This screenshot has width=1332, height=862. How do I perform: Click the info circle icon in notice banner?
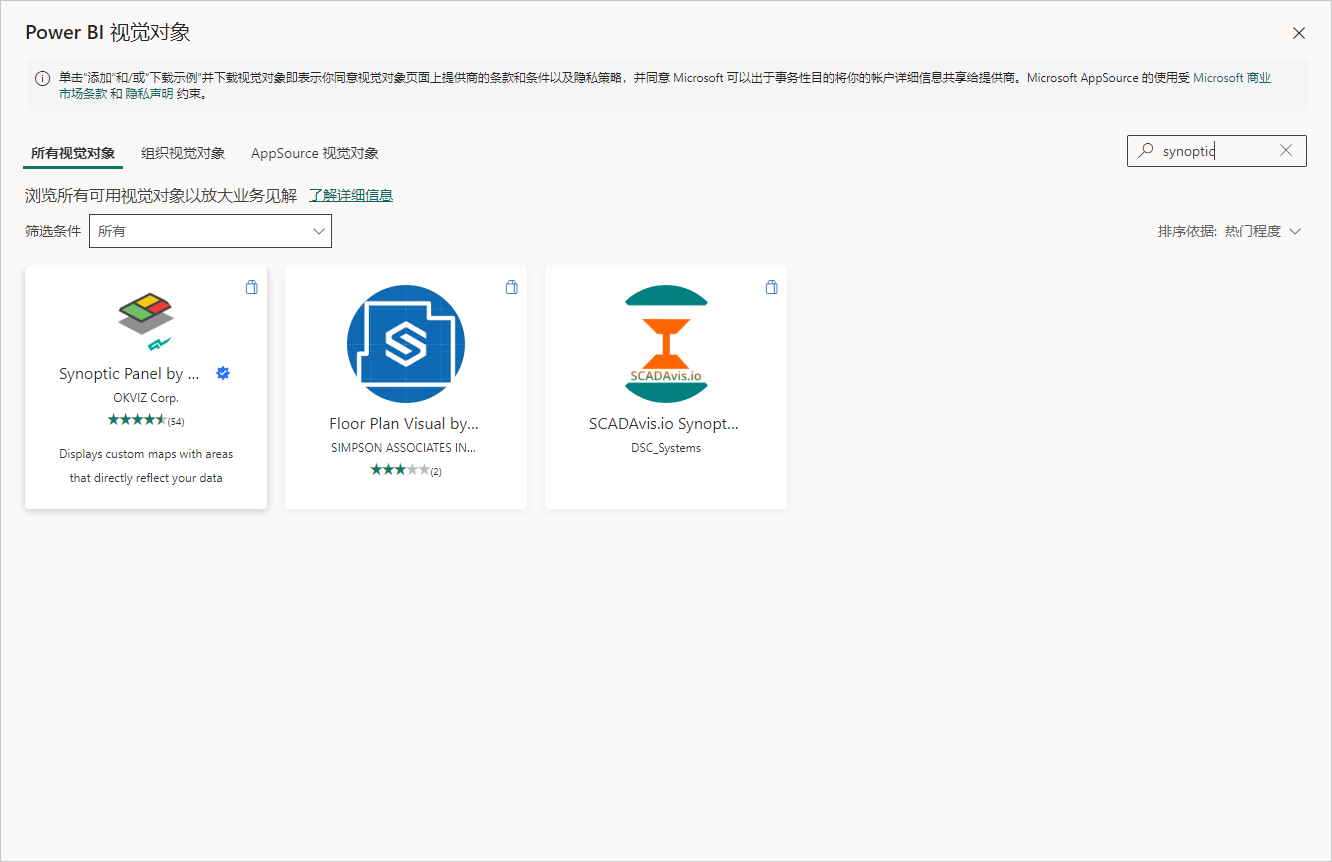43,78
